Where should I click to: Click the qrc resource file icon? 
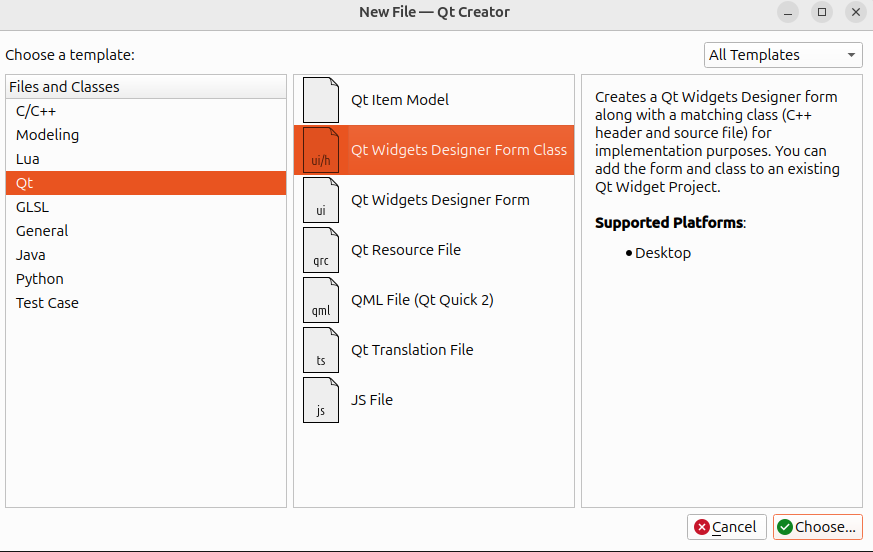click(321, 250)
